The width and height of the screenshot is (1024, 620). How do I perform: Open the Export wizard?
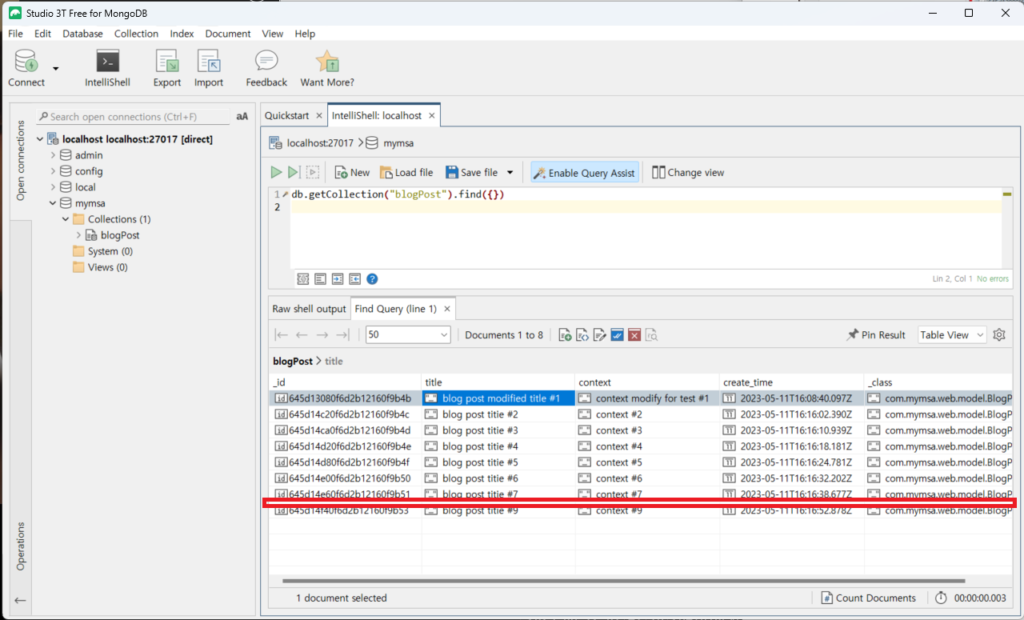(167, 68)
